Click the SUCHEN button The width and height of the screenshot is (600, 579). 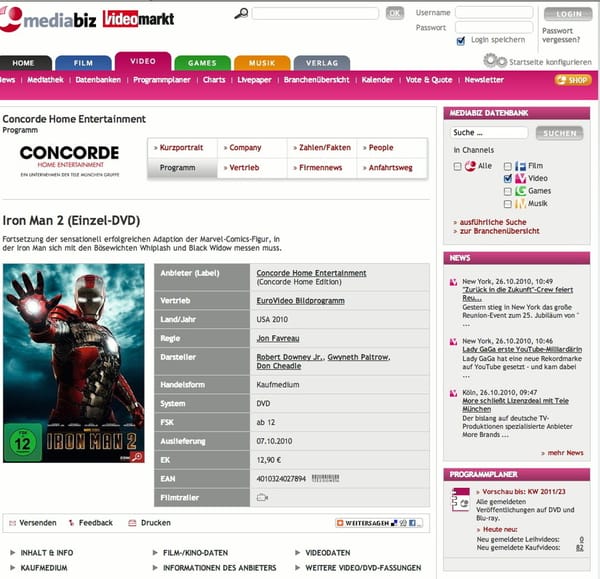[559, 133]
